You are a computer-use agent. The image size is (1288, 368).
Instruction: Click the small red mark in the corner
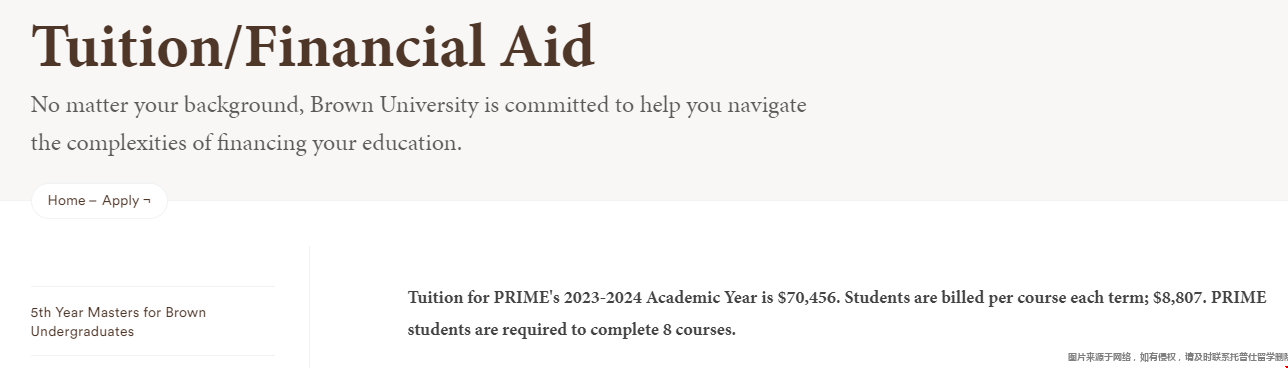tap(1285, 365)
